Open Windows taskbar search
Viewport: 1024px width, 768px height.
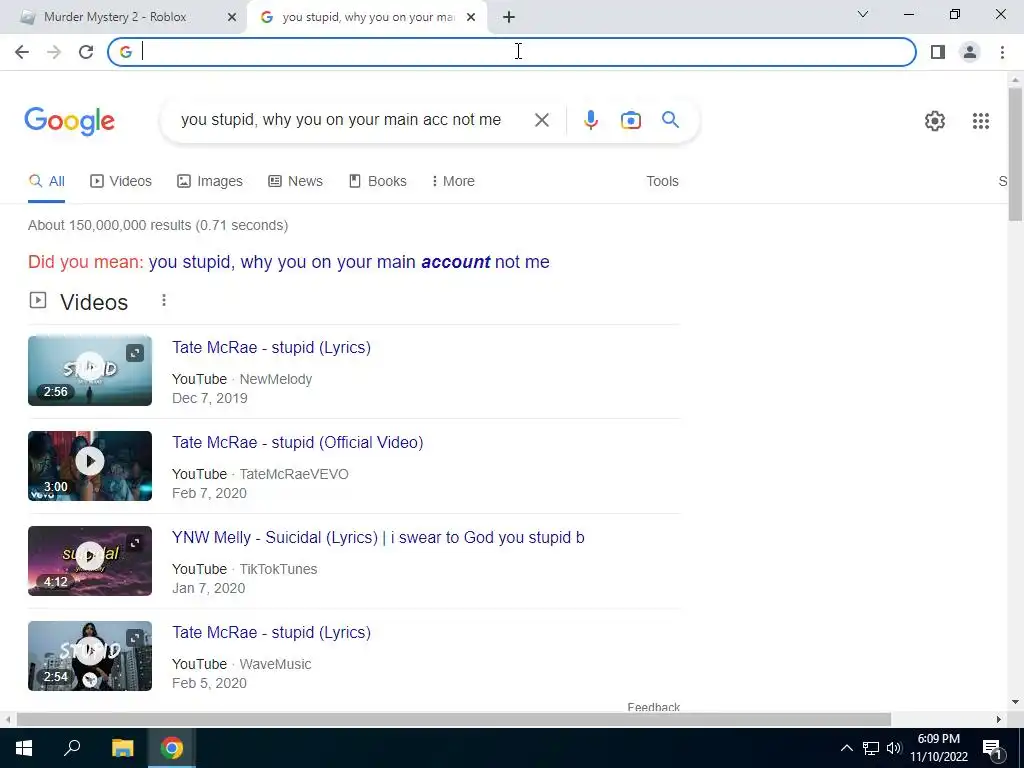click(x=72, y=748)
